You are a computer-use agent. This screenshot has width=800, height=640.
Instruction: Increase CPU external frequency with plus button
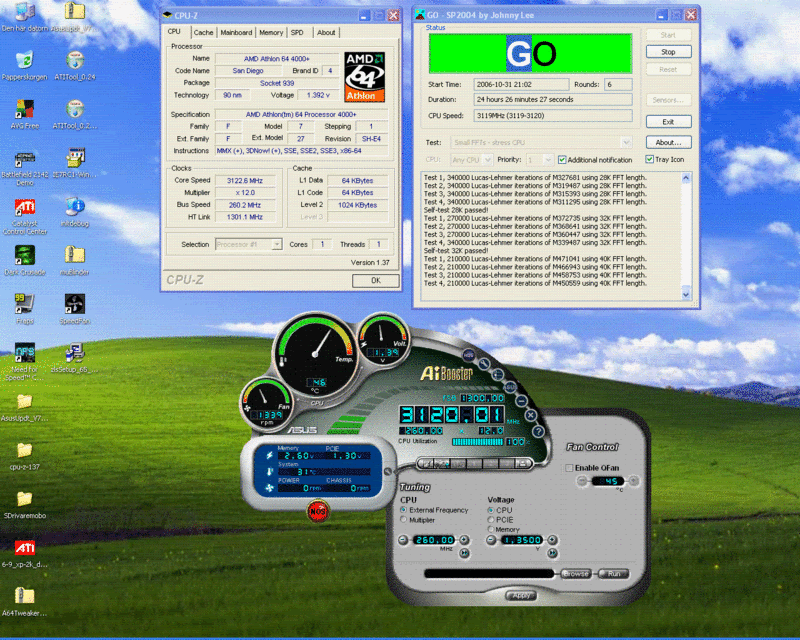click(x=464, y=540)
